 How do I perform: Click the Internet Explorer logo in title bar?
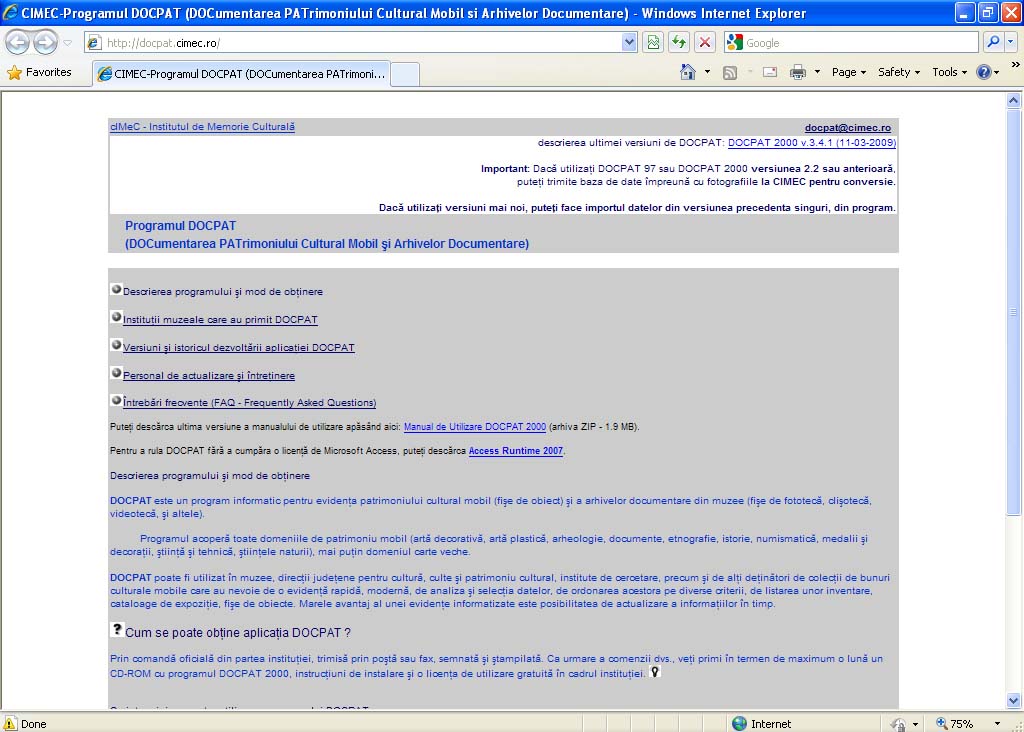(x=10, y=12)
